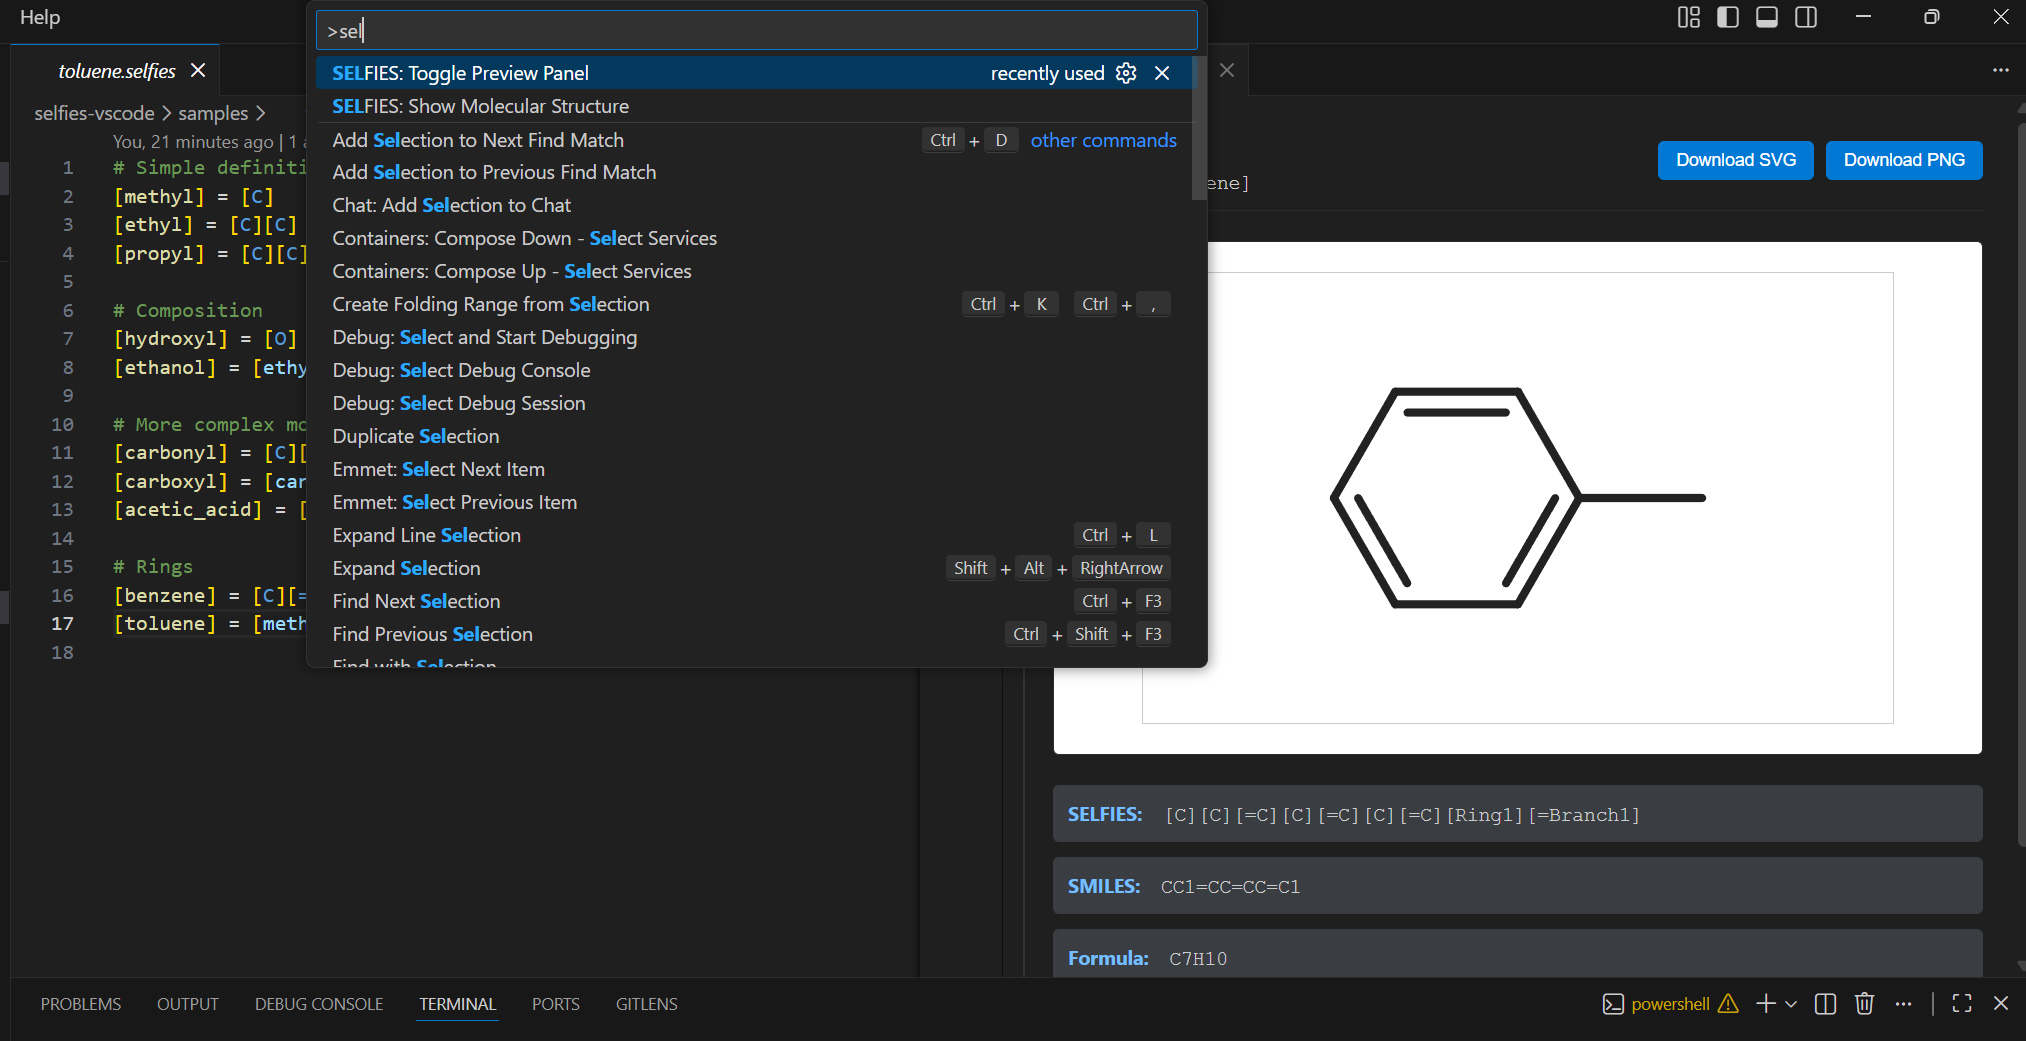Run Emmet: Select Next Item

coord(754,469)
